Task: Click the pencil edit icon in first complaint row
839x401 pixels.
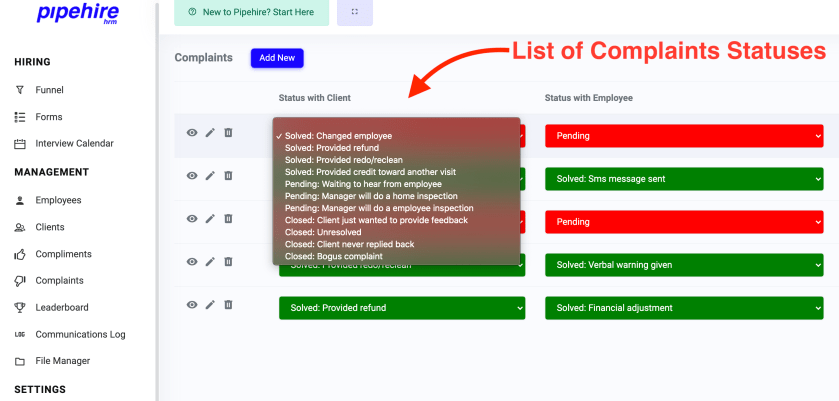Action: click(x=210, y=133)
